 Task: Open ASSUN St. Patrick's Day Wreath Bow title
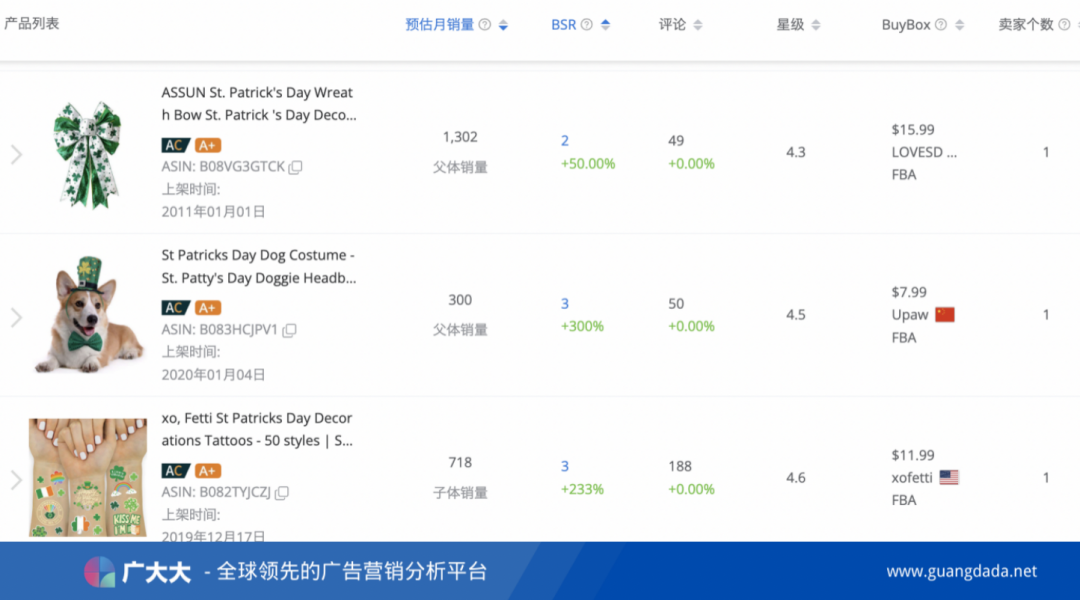click(259, 103)
